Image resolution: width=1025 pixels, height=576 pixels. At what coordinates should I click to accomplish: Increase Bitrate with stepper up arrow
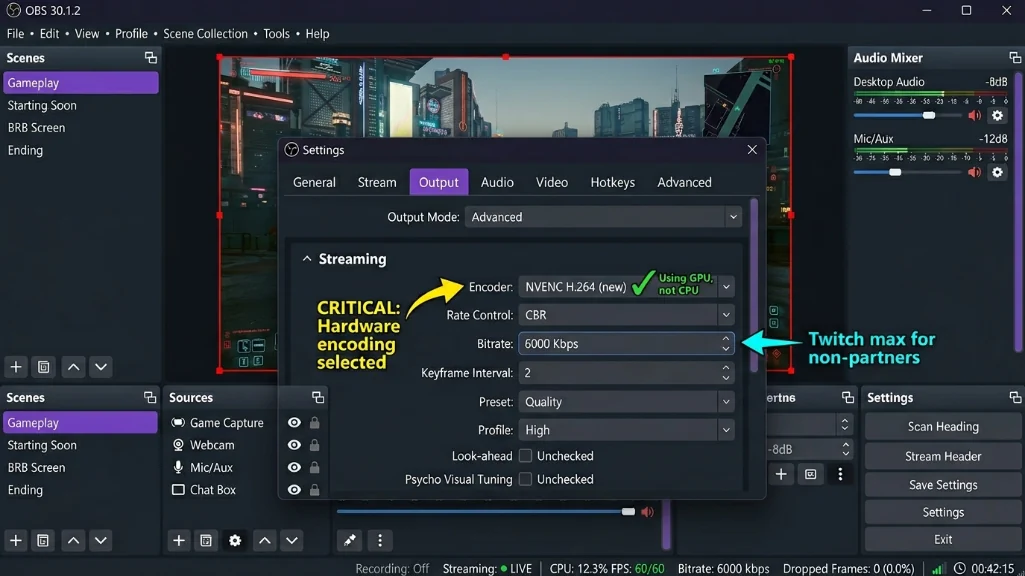[x=726, y=338]
